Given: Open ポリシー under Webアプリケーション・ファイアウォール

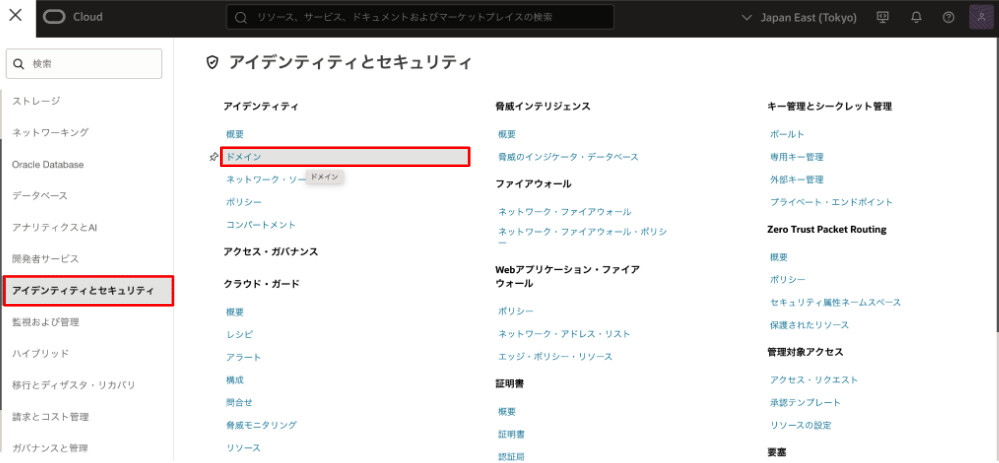Looking at the screenshot, I should tap(516, 311).
